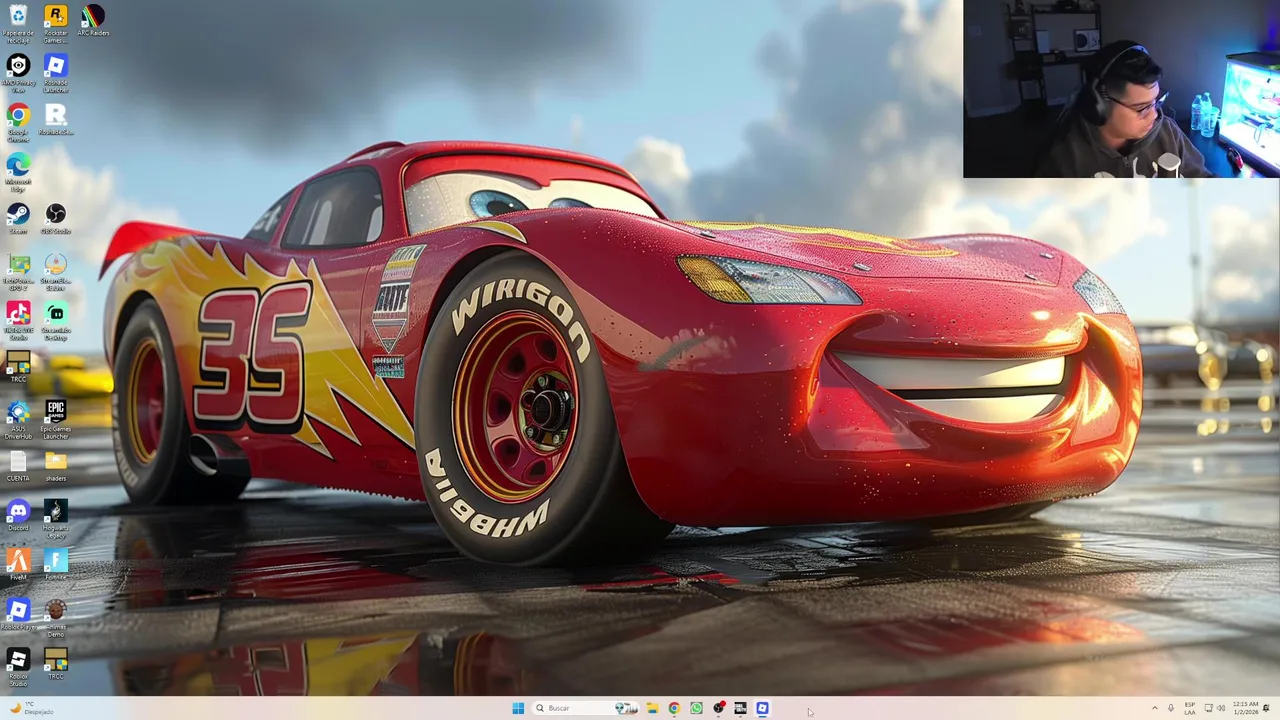This screenshot has height=720, width=1280.
Task: Select the ARC Raiders desktop shortcut
Action: tap(93, 20)
